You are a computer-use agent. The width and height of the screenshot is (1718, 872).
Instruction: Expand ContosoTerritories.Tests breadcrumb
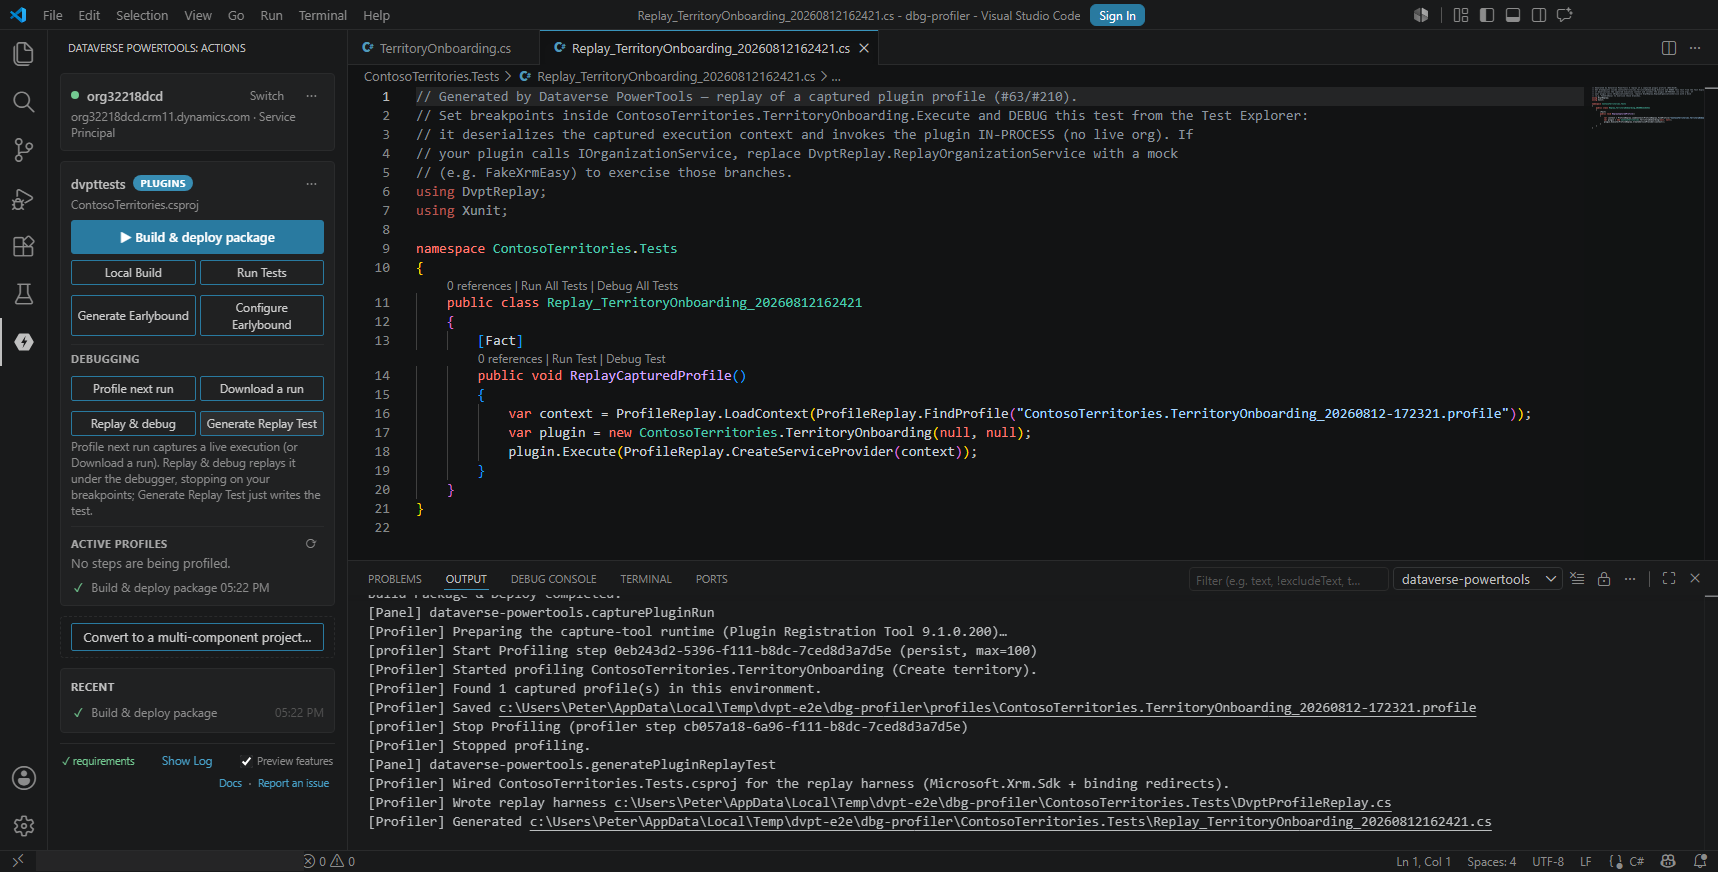click(431, 76)
